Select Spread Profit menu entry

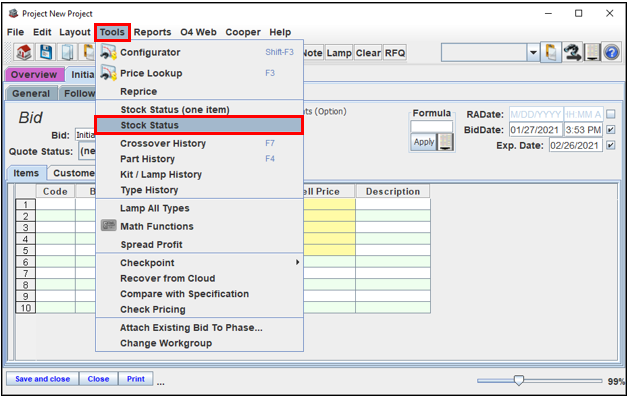[199, 244]
